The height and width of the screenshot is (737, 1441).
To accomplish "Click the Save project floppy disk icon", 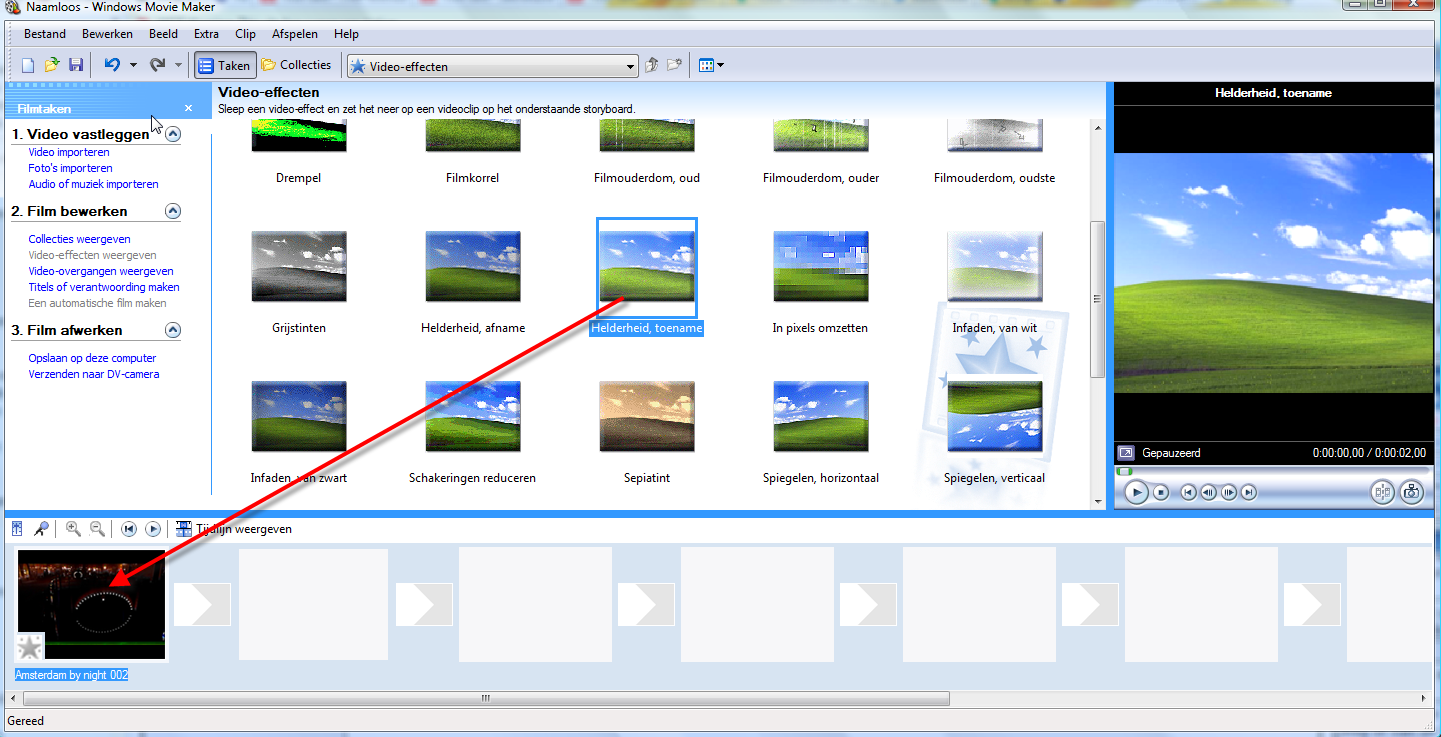I will tap(76, 66).
